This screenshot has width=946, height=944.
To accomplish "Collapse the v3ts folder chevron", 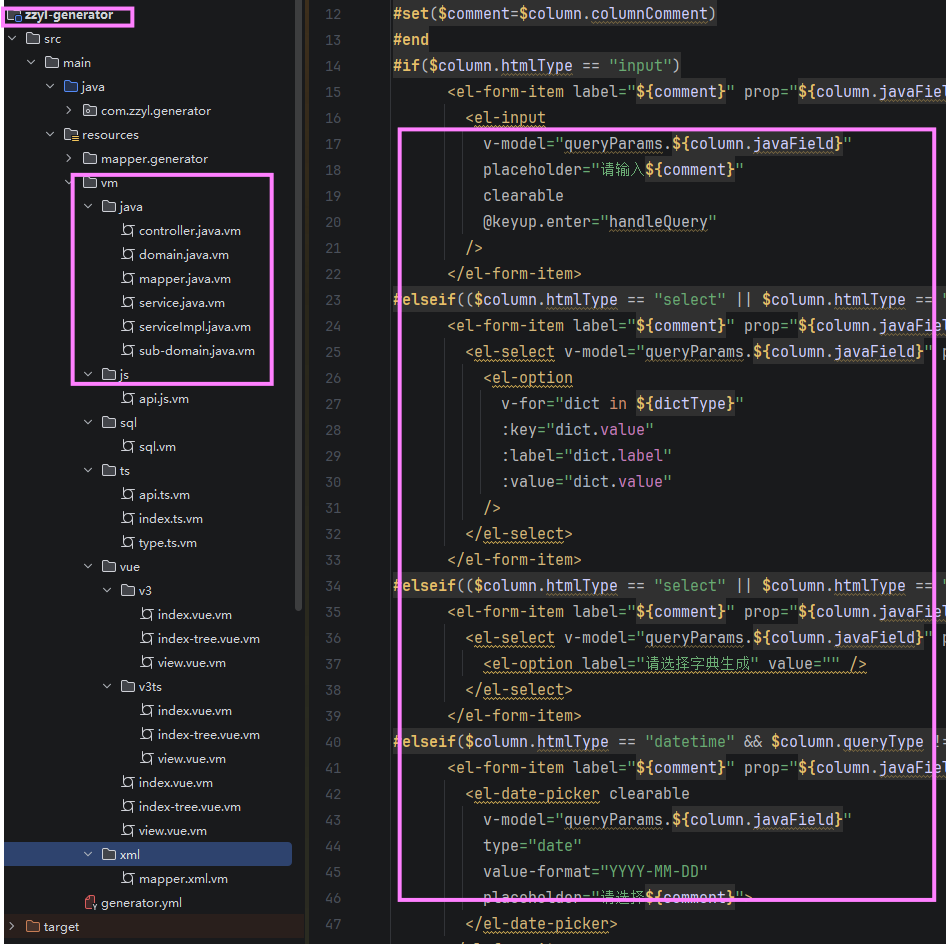I will (x=107, y=686).
